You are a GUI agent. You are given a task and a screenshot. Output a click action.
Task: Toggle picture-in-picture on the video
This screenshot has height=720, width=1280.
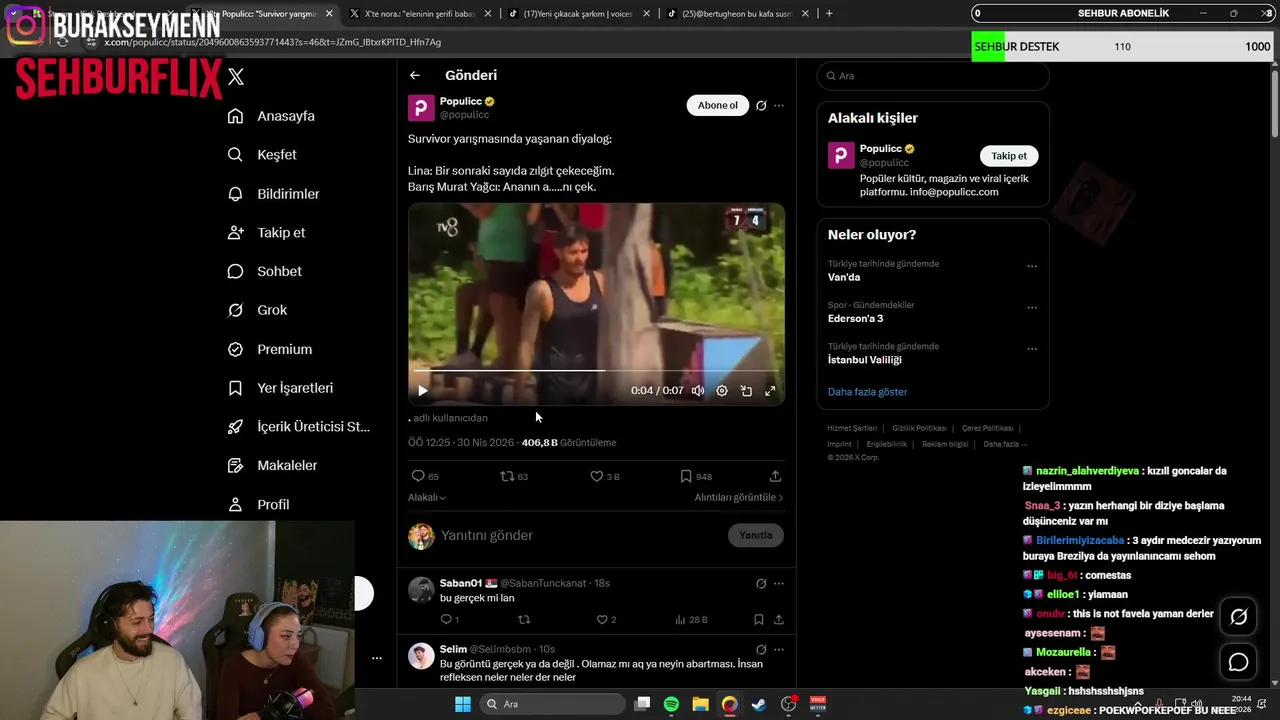(x=746, y=391)
